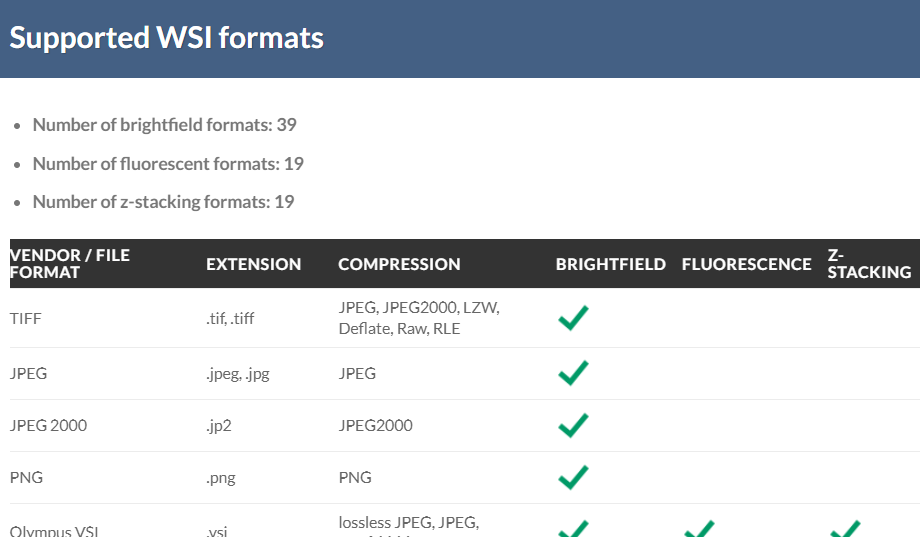Screen dimensions: 920x537
Task: Click the 'Supported WSI formats' page heading
Action: click(x=167, y=38)
